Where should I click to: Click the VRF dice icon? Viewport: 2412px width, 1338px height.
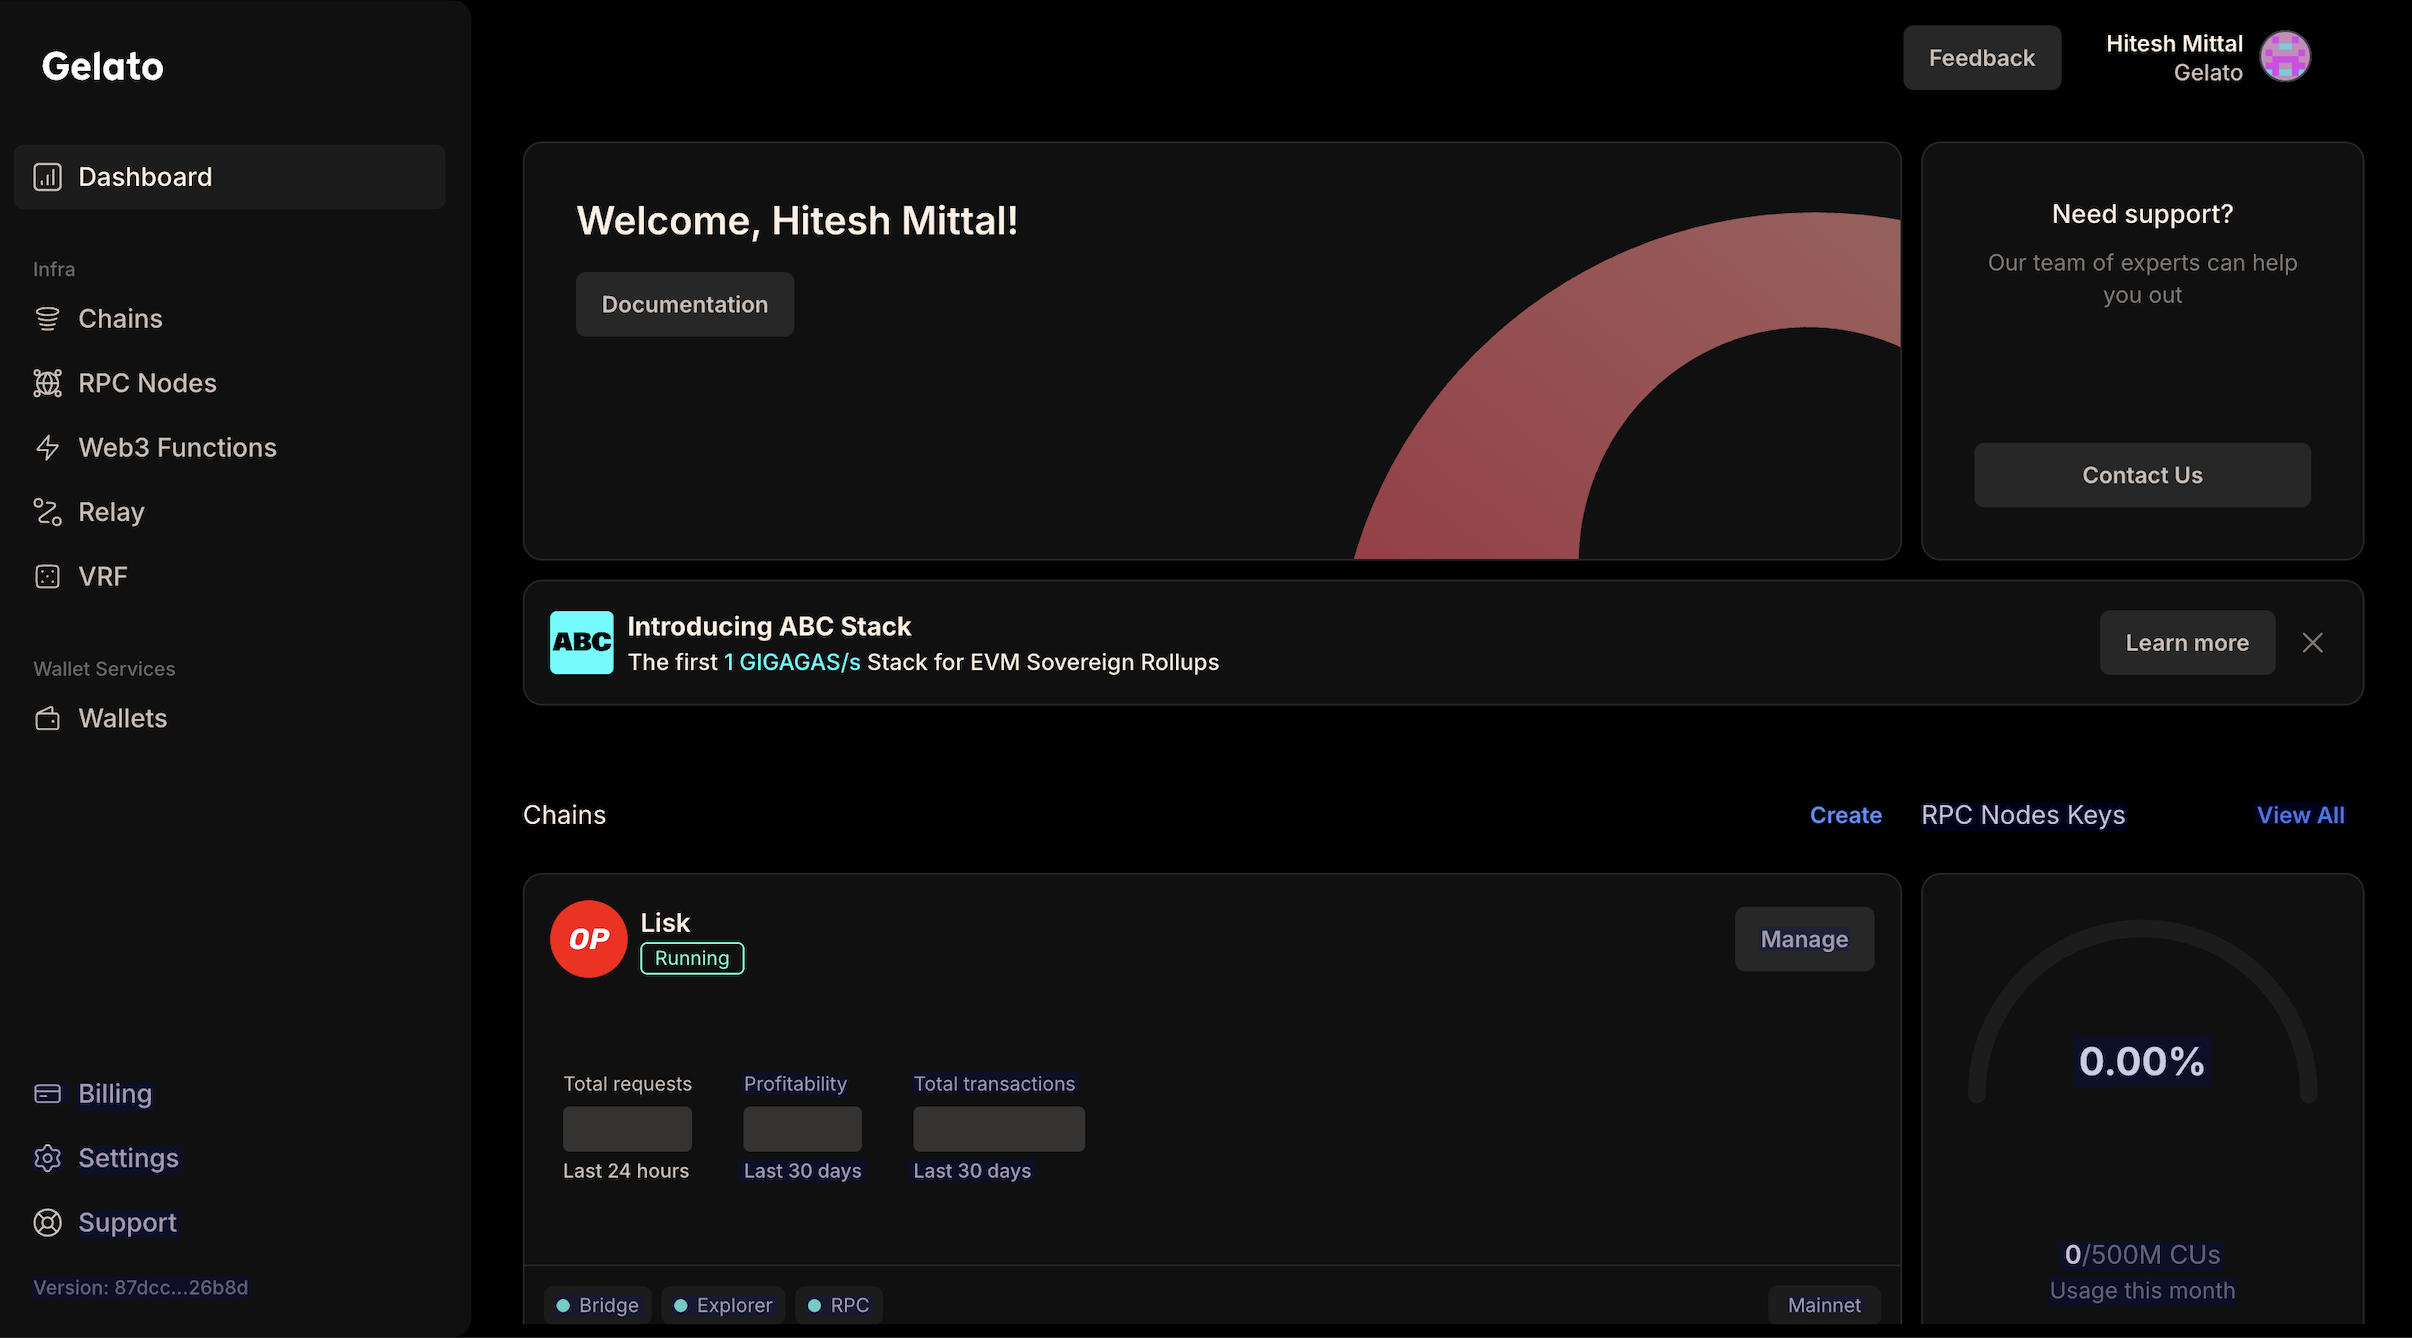coord(47,577)
